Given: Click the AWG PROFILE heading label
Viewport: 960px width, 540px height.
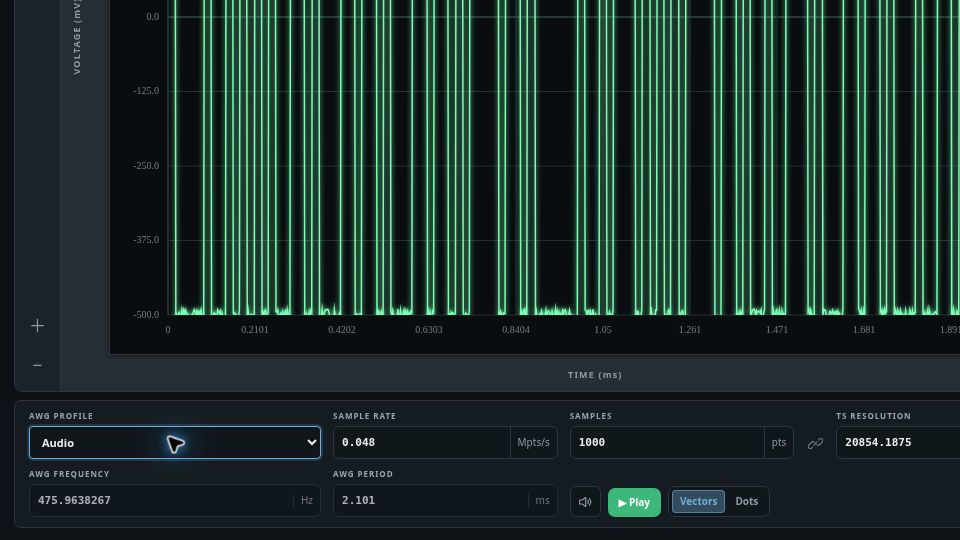Looking at the screenshot, I should [x=61, y=416].
